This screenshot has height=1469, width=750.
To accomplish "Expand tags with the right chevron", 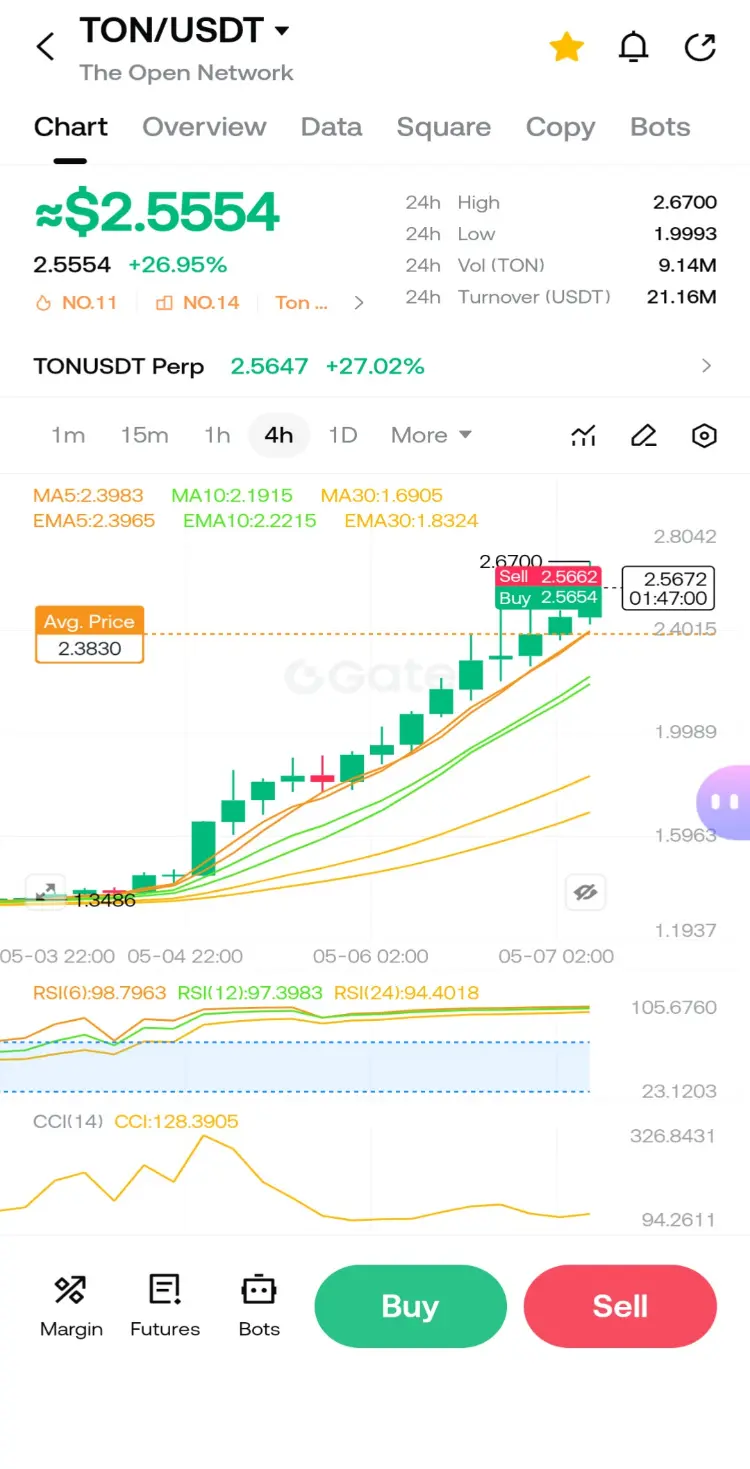I will click(x=359, y=302).
